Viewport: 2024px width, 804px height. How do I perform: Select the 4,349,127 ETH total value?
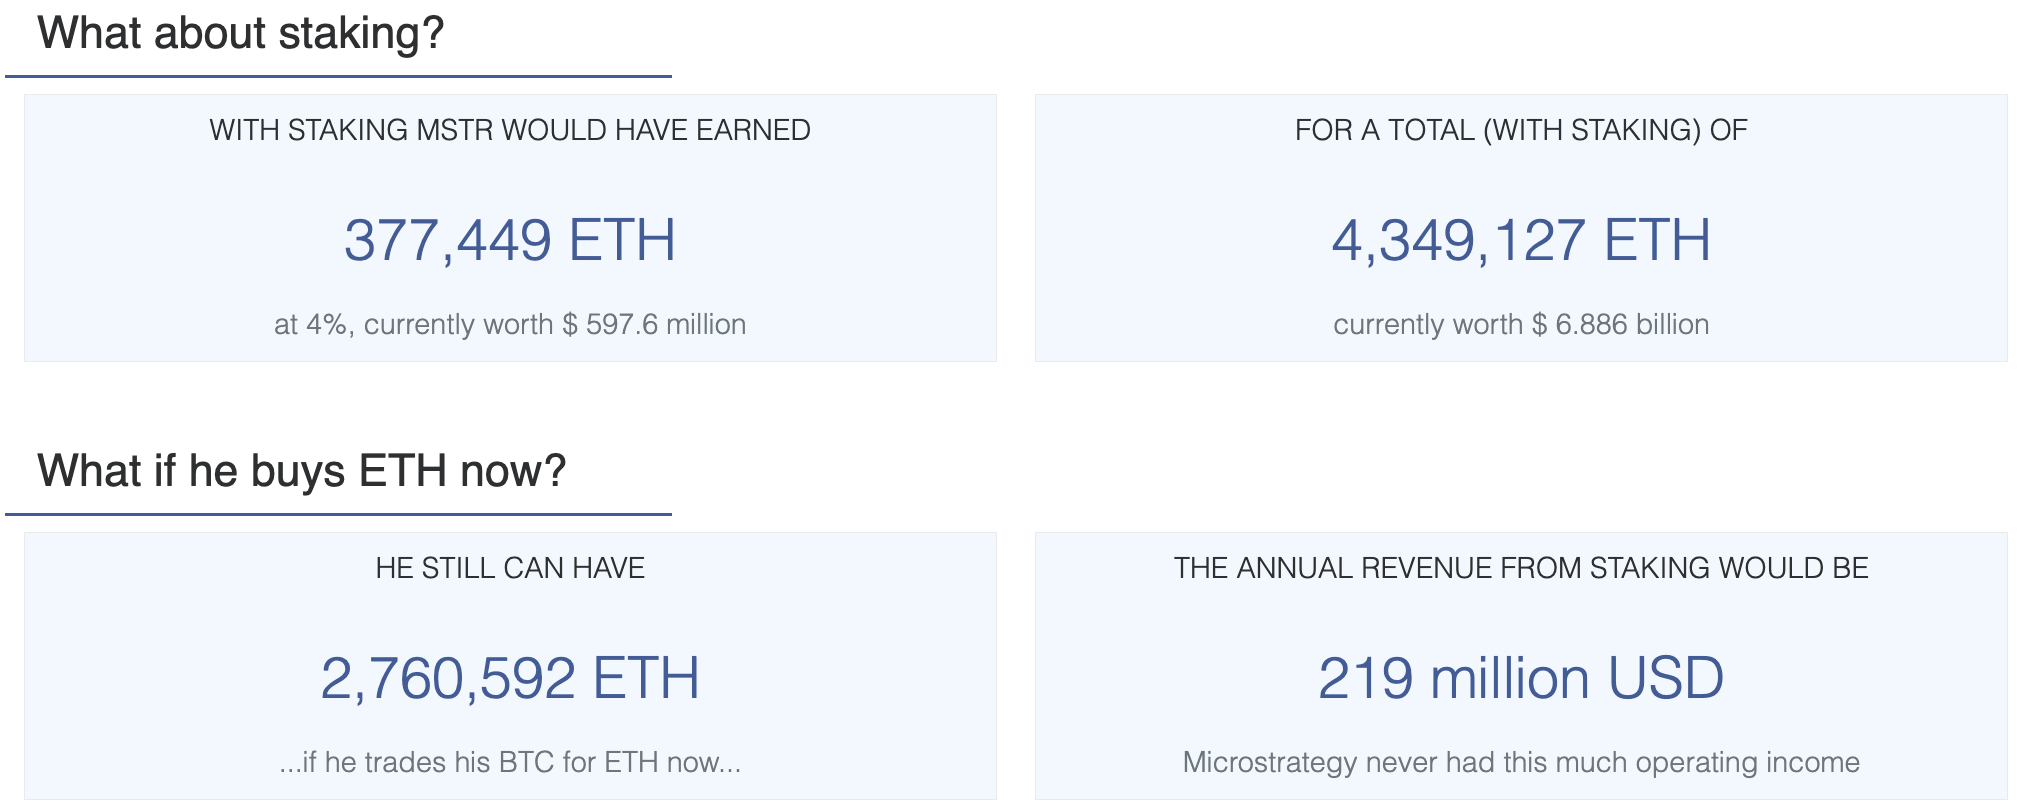click(x=1521, y=241)
